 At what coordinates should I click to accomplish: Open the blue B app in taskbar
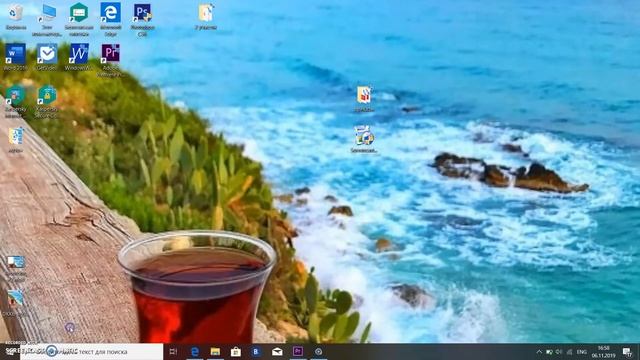256,351
